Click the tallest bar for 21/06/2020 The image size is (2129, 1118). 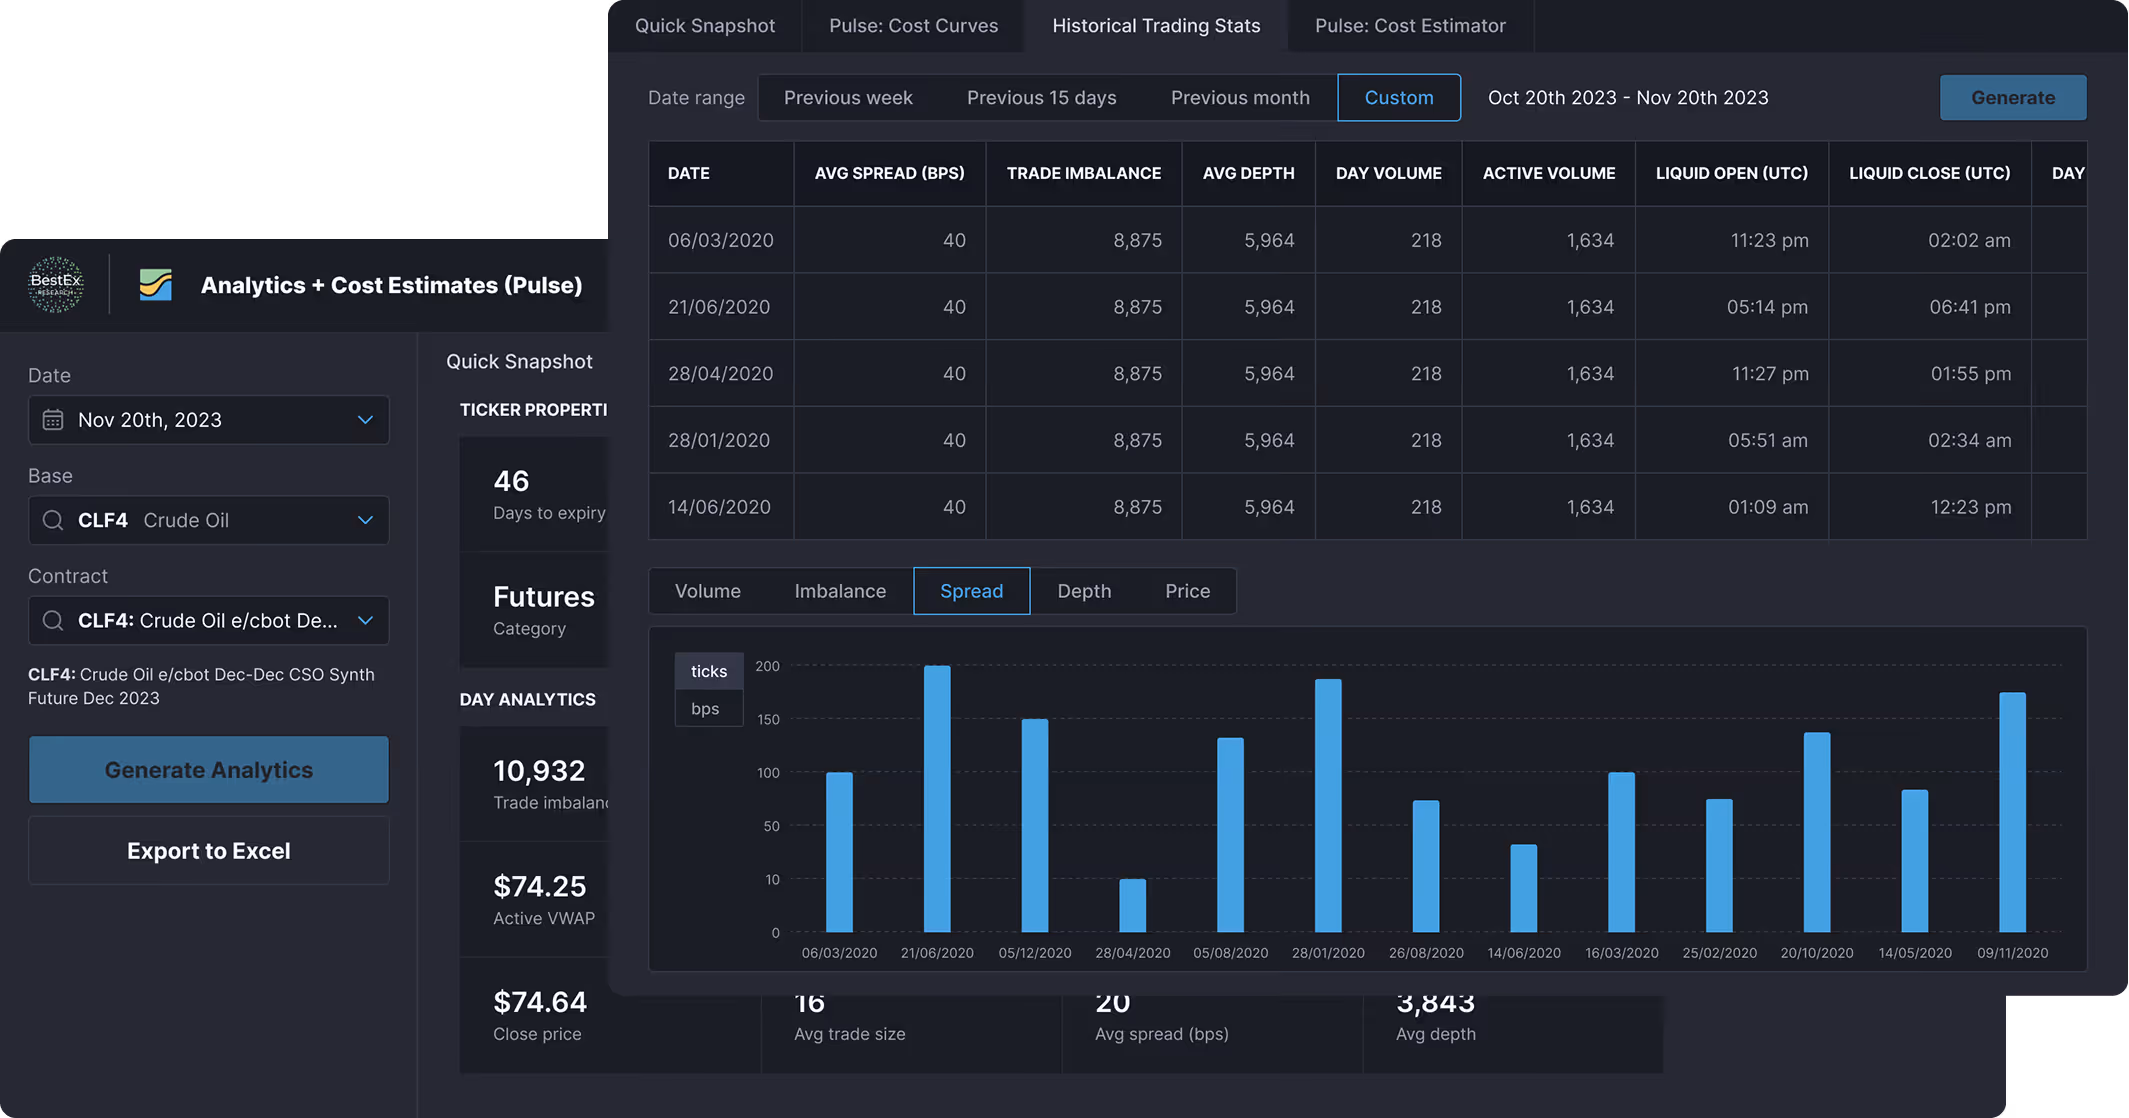pos(937,800)
